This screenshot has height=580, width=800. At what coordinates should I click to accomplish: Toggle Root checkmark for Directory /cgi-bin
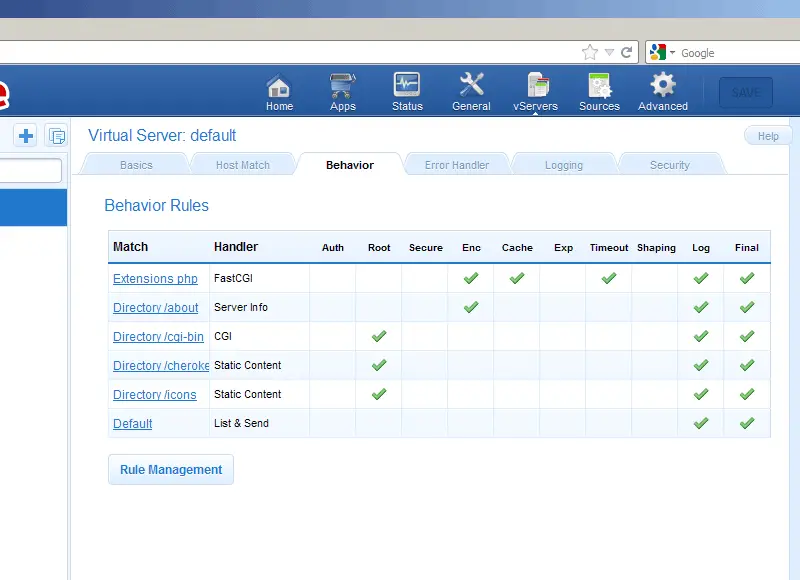379,337
